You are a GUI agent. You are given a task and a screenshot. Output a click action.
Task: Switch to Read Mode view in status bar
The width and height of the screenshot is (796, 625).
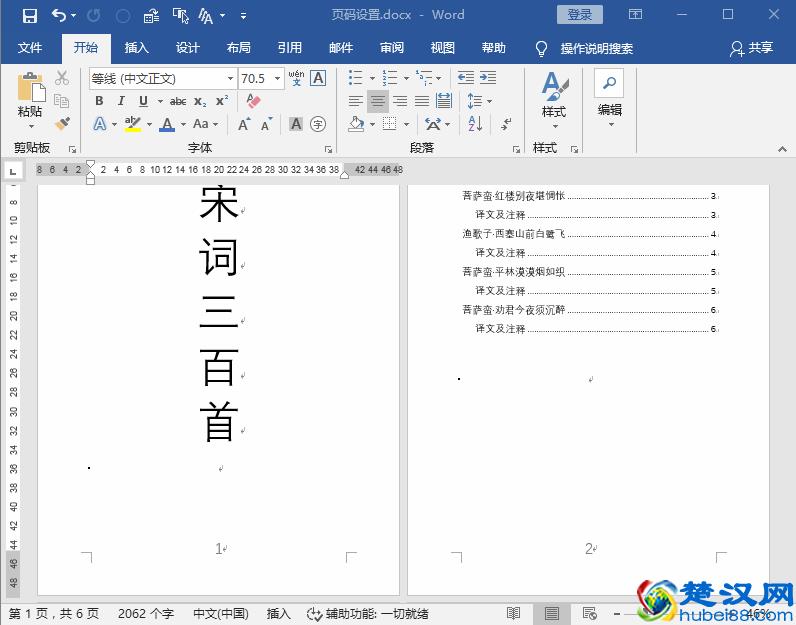tap(513, 613)
